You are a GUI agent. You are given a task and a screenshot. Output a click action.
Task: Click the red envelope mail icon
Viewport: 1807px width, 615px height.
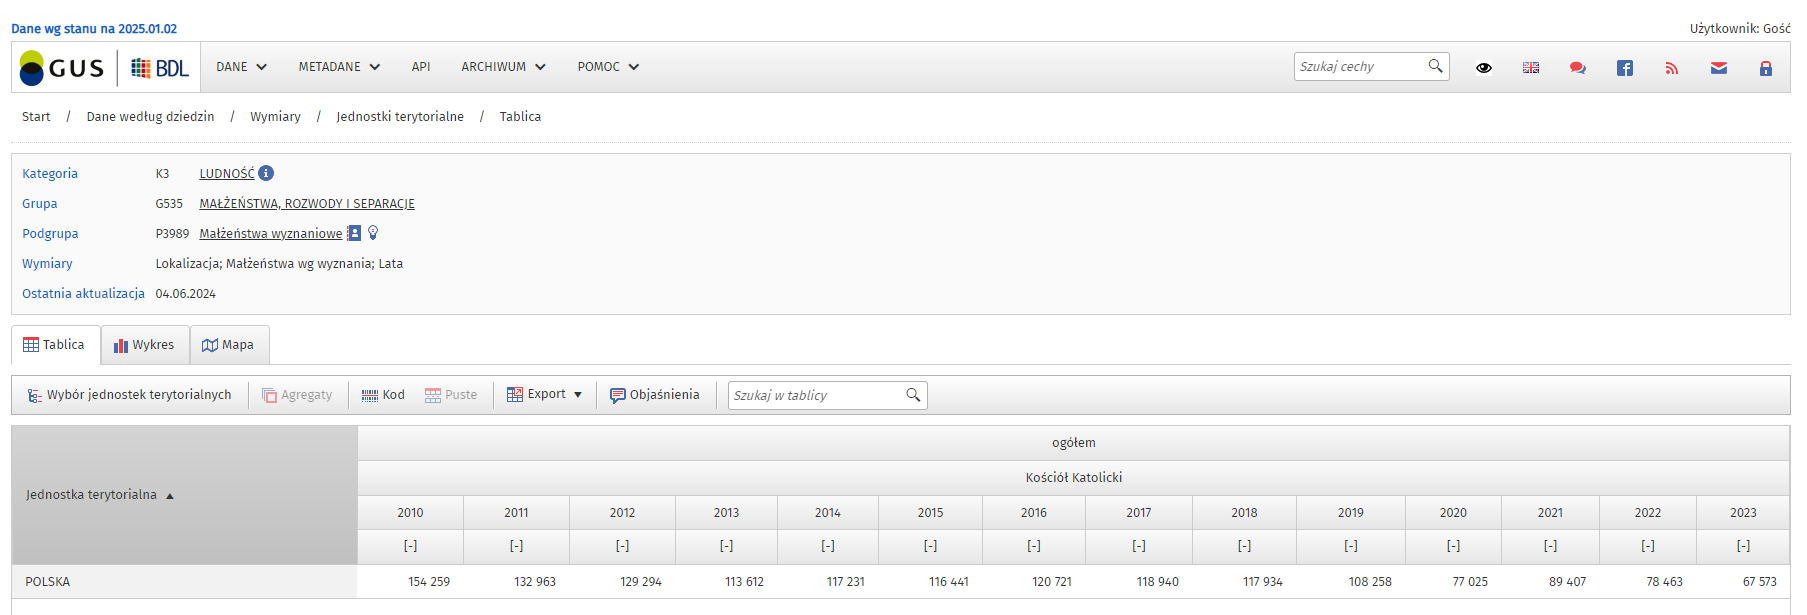[1718, 68]
